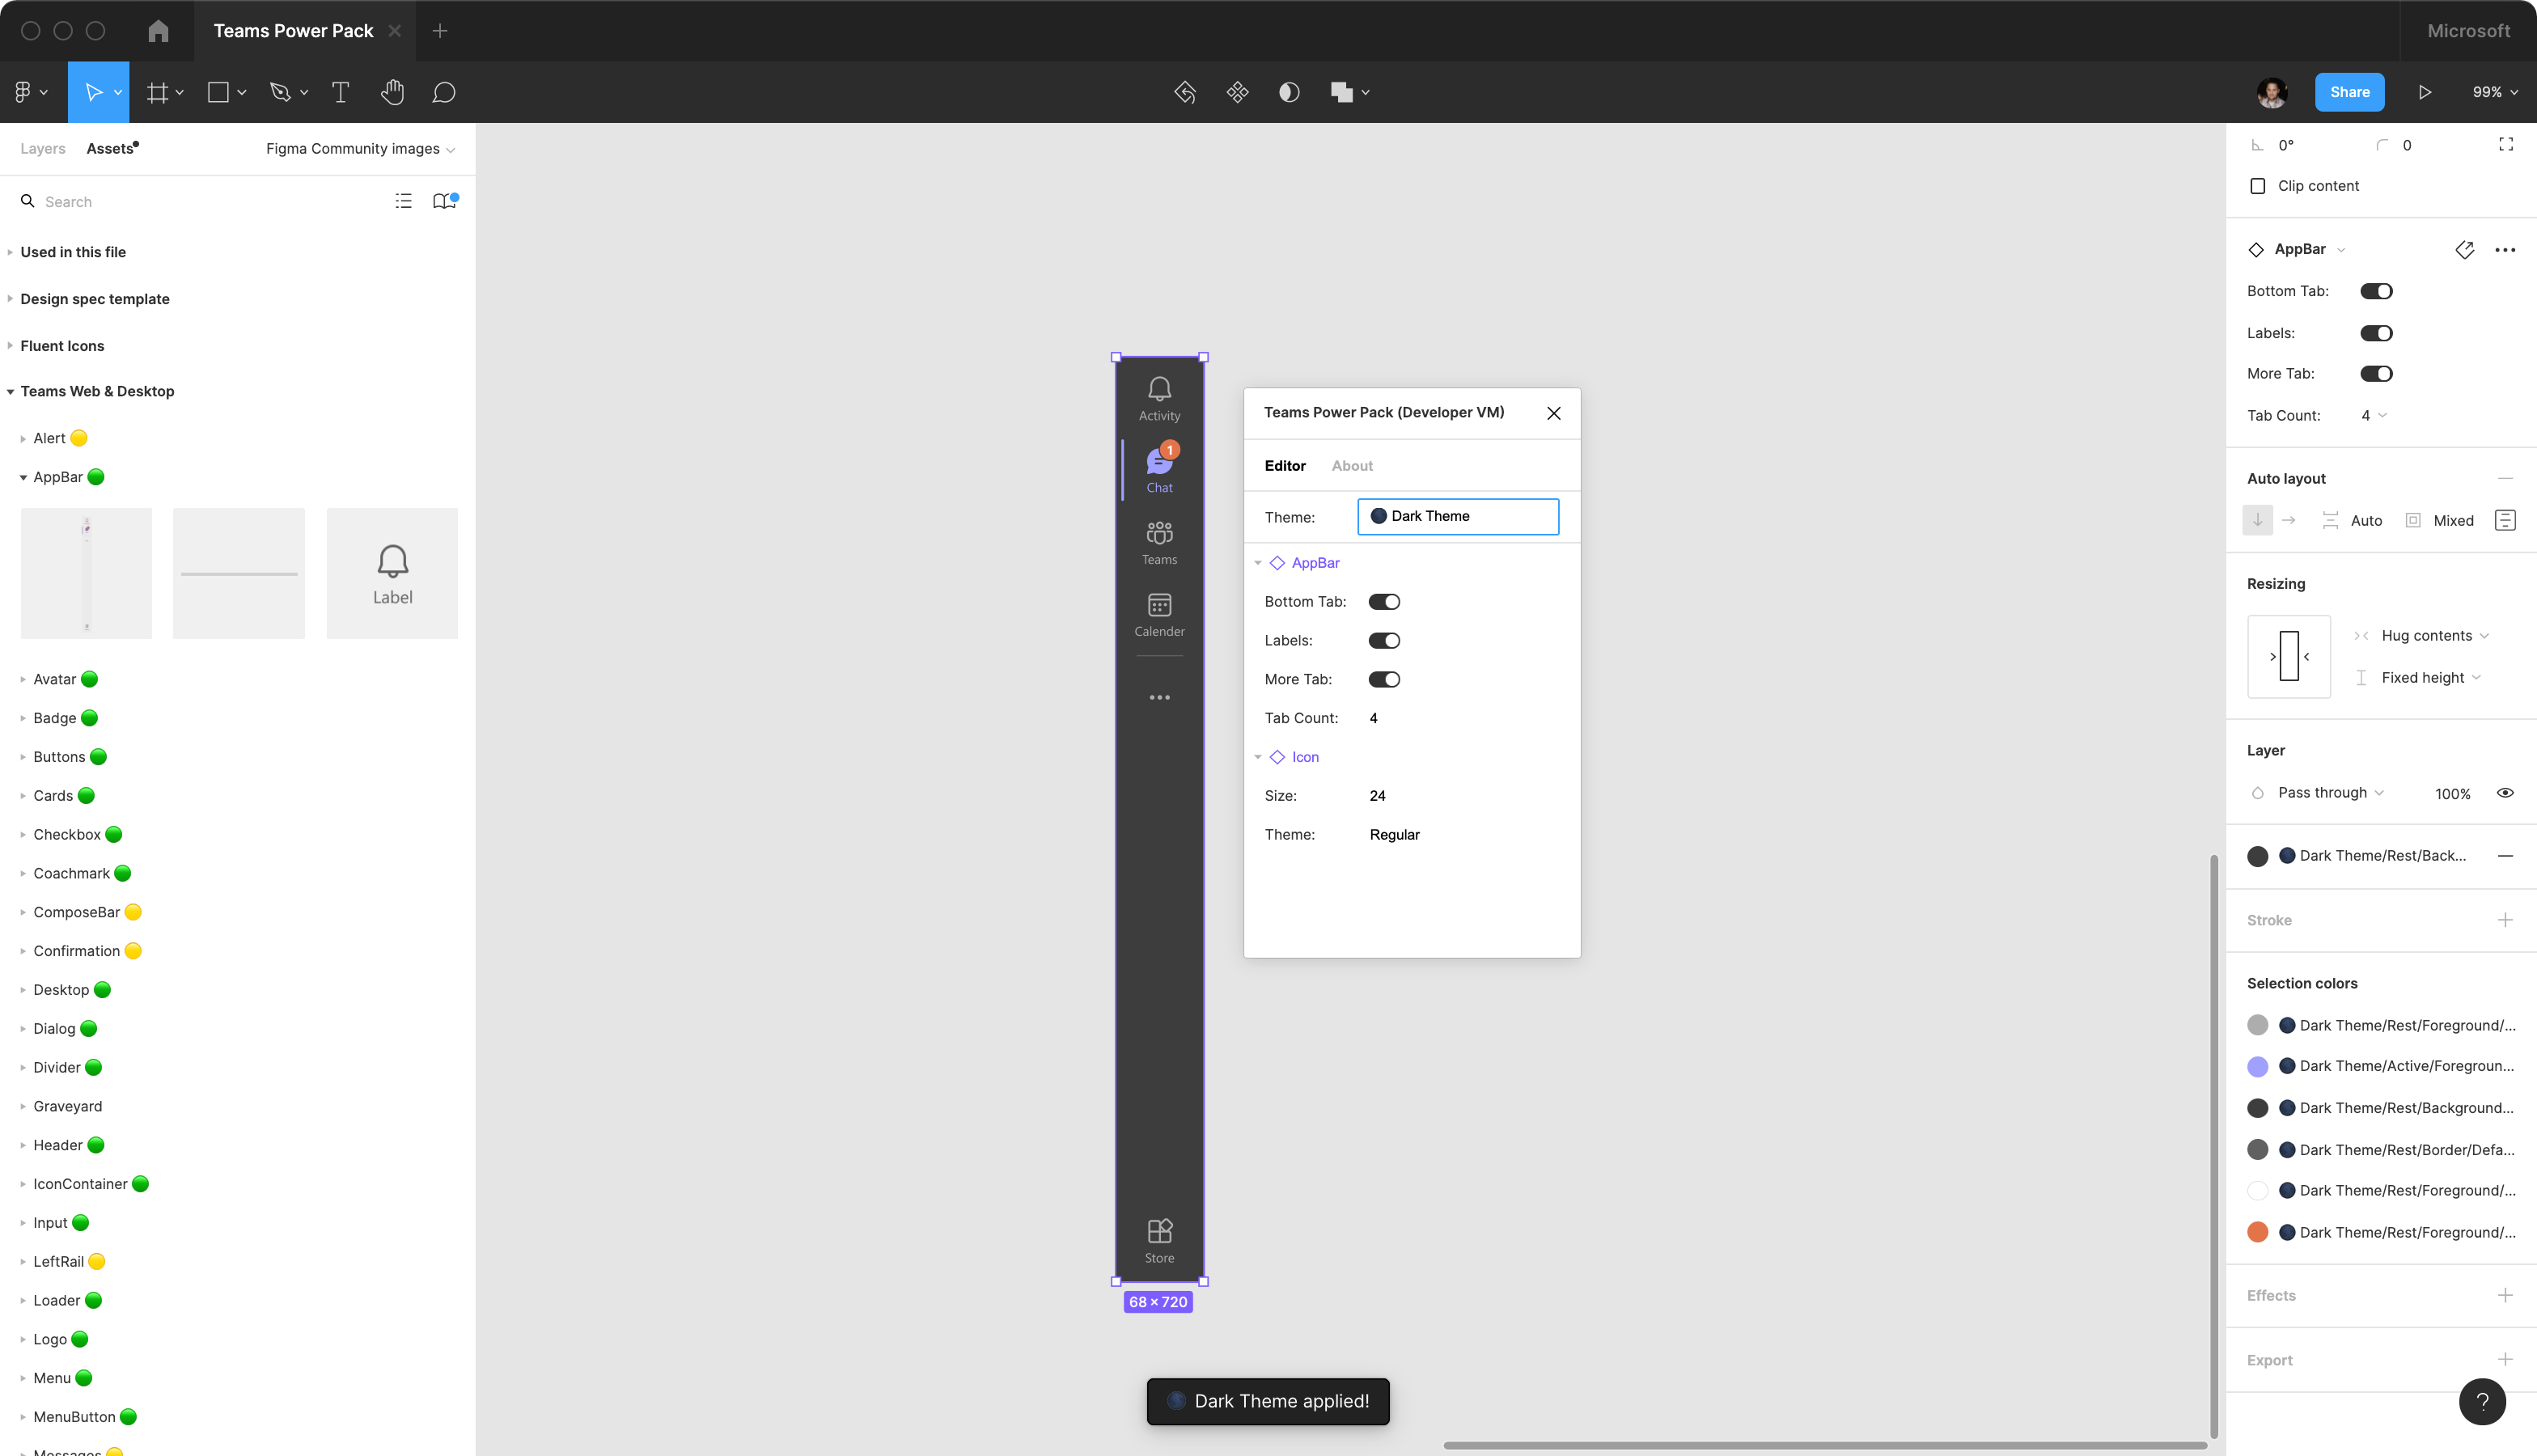The image size is (2537, 1456).
Task: Toggle More Tab in plugin dialog
Action: click(1384, 680)
